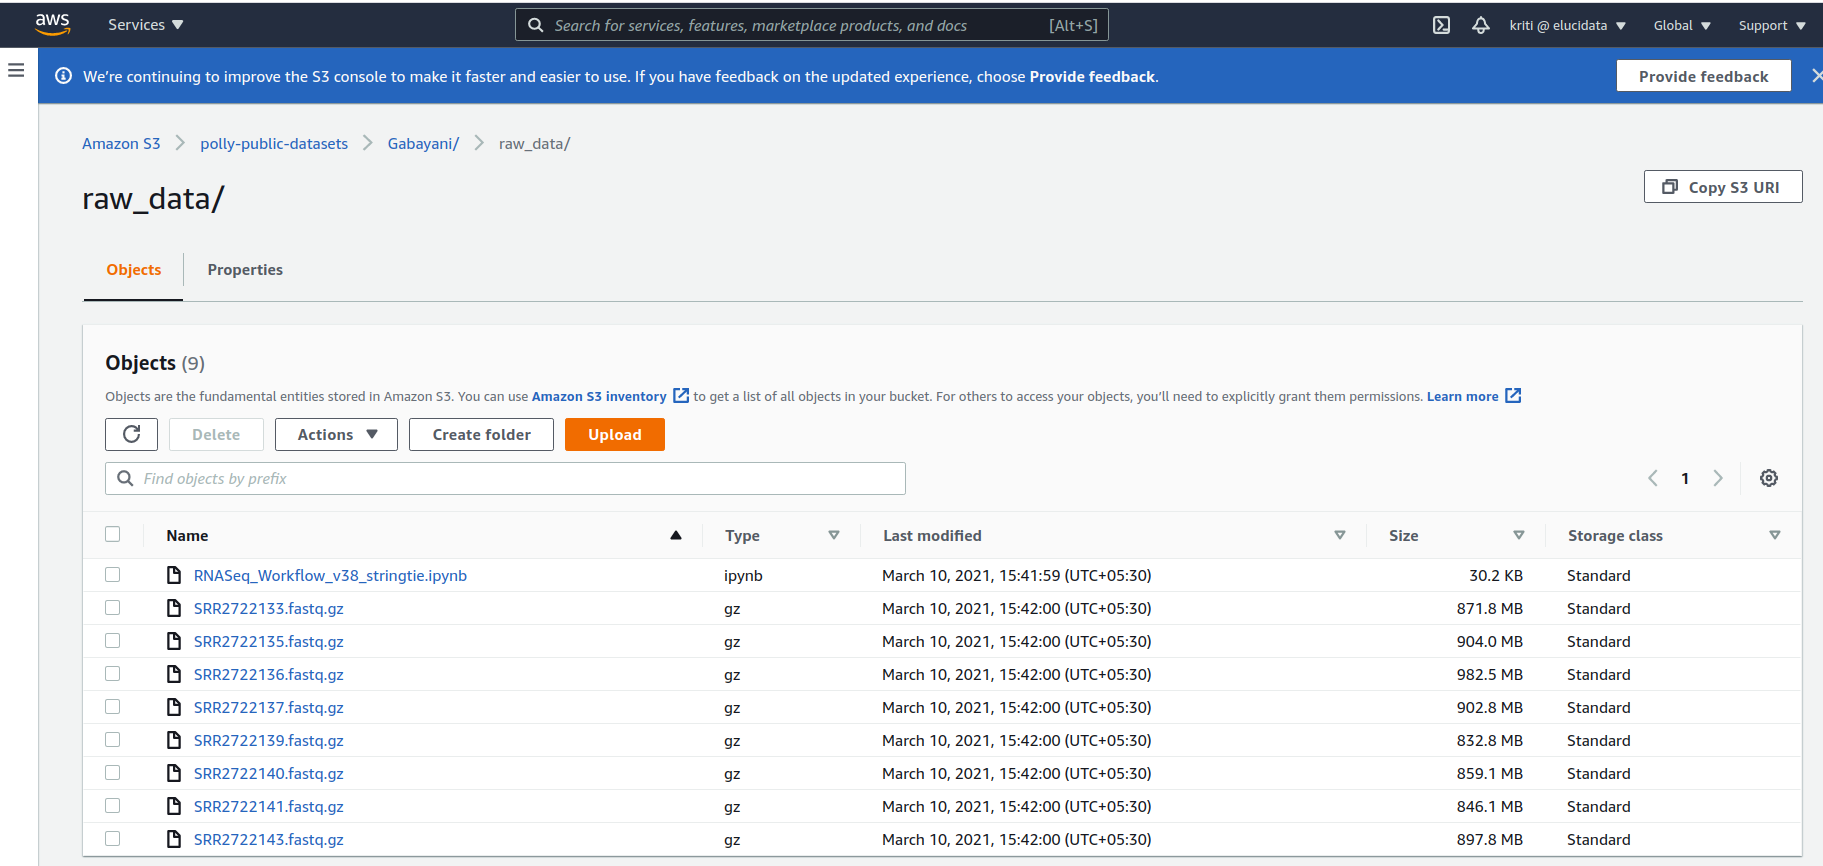
Task: Sort by Name ascending arrow
Action: point(676,535)
